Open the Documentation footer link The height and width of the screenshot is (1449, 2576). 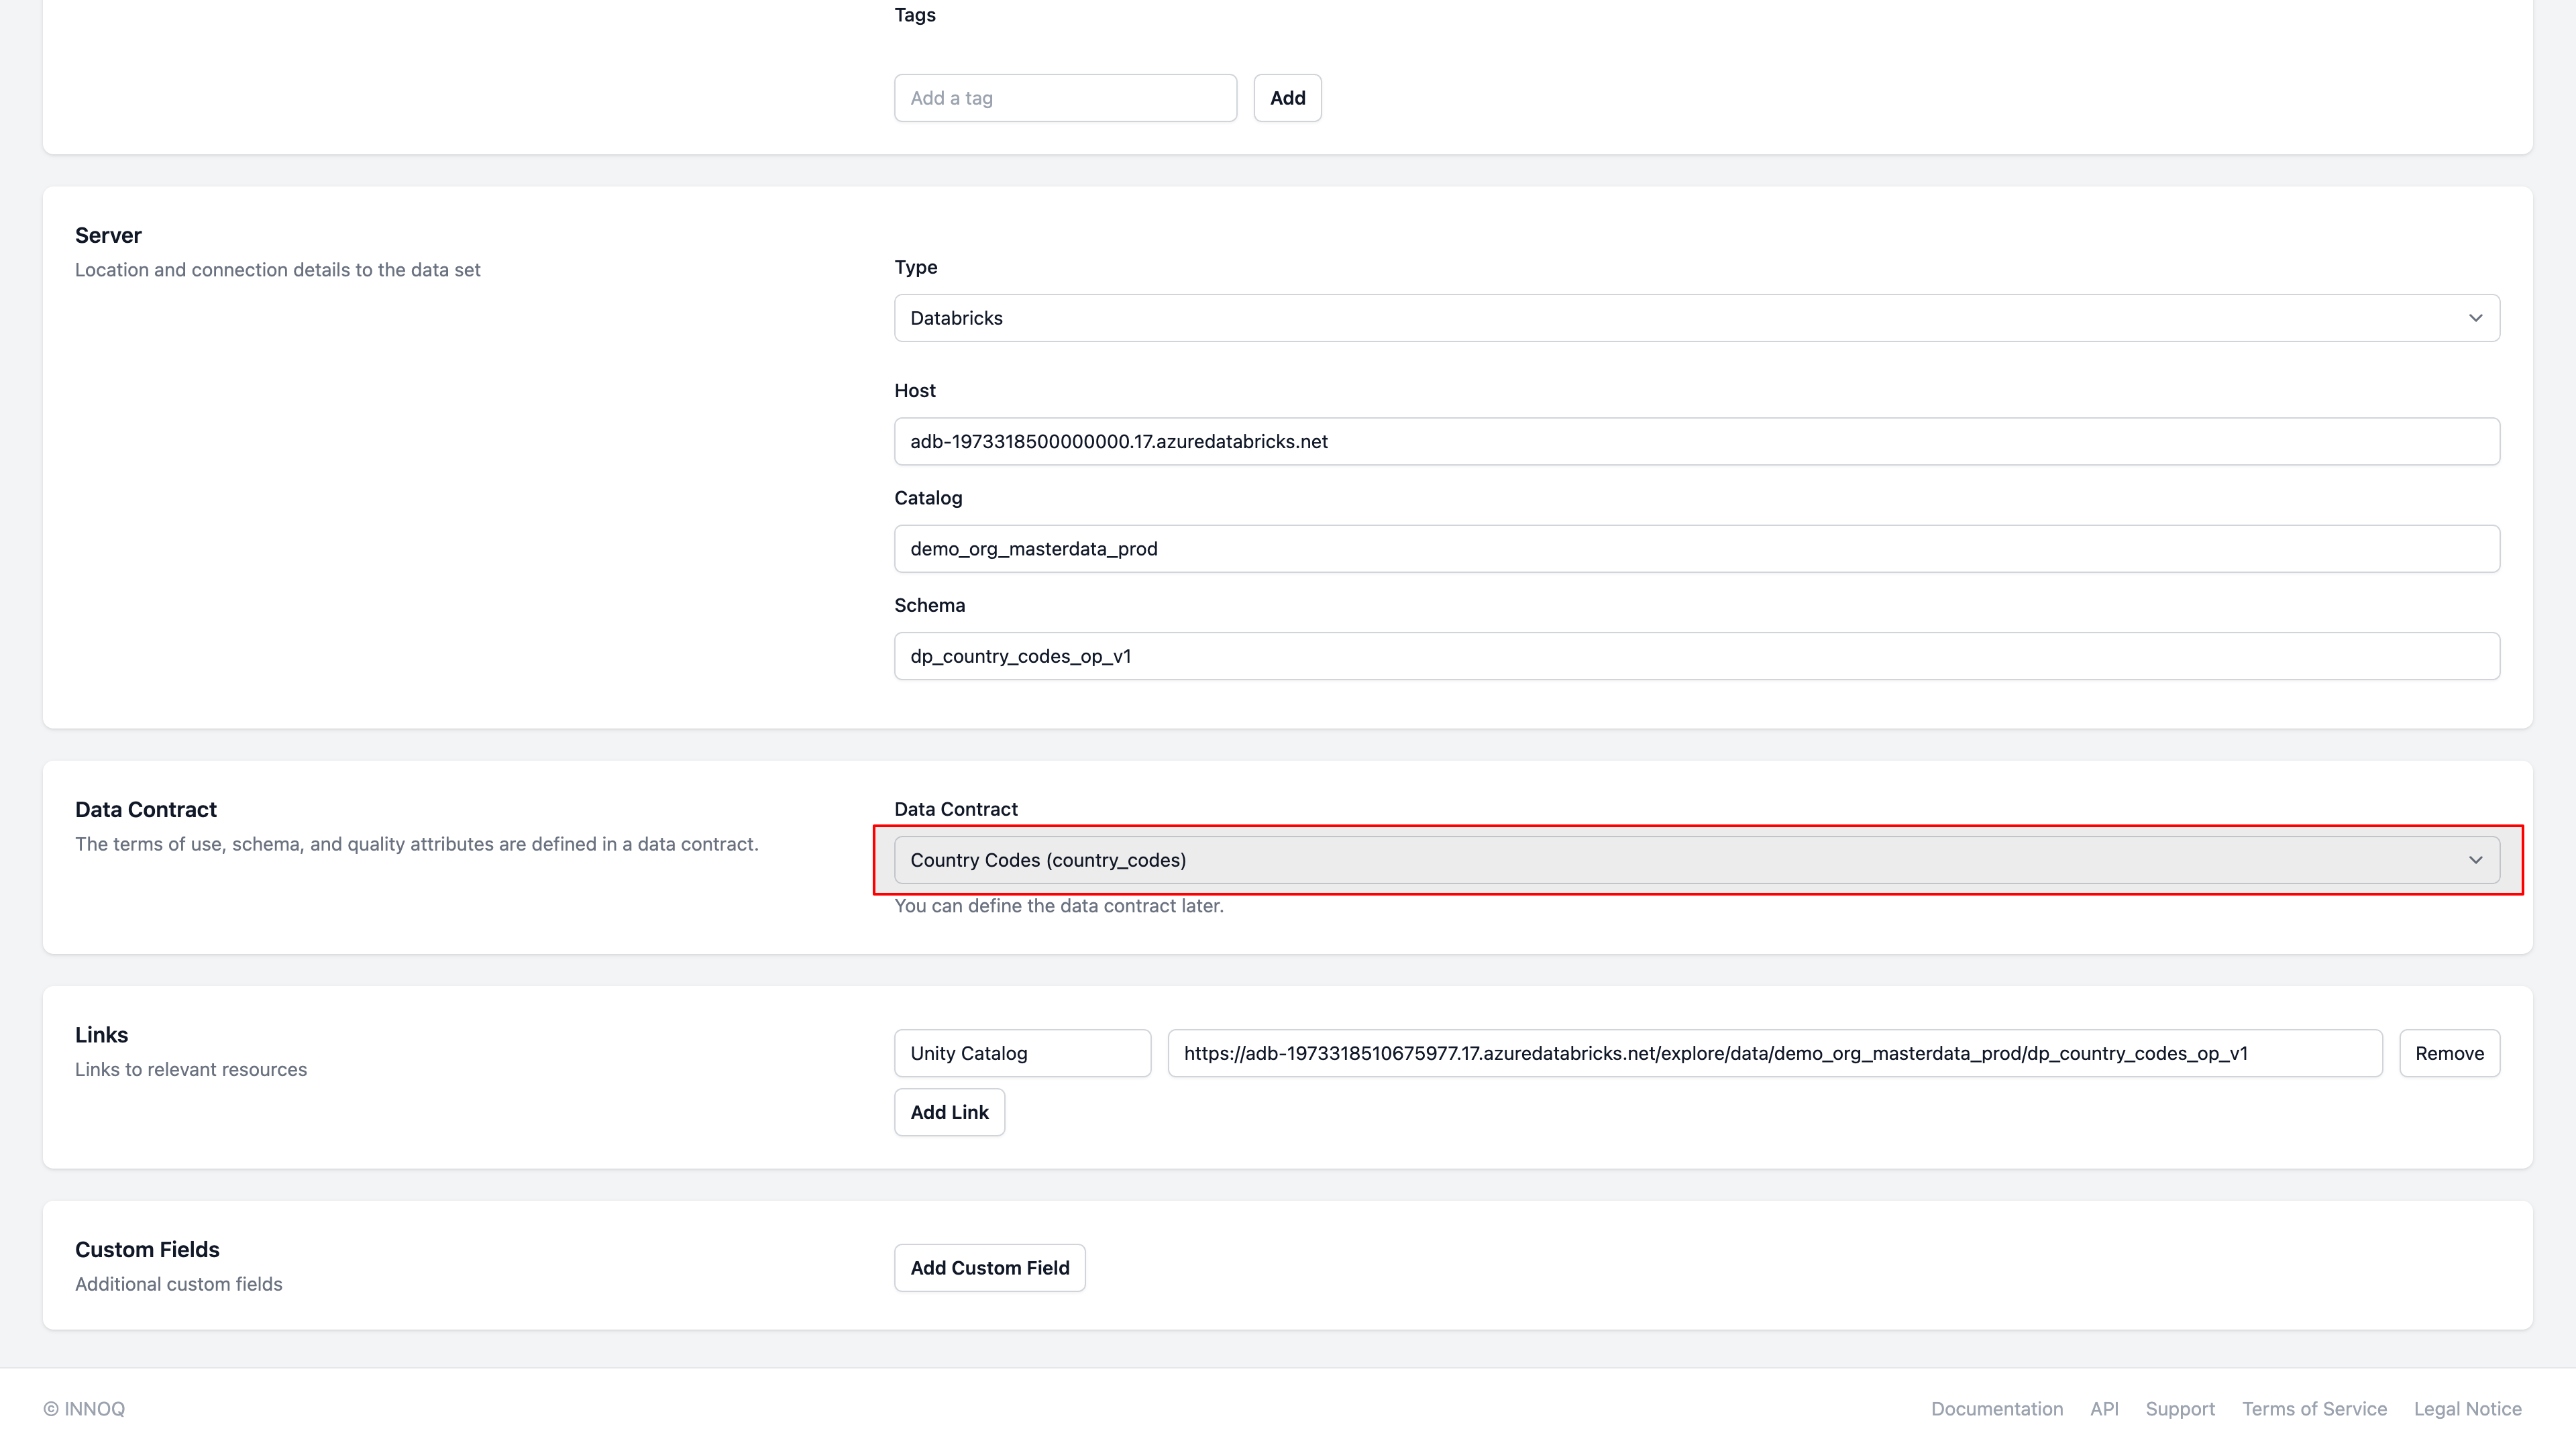click(1996, 1409)
